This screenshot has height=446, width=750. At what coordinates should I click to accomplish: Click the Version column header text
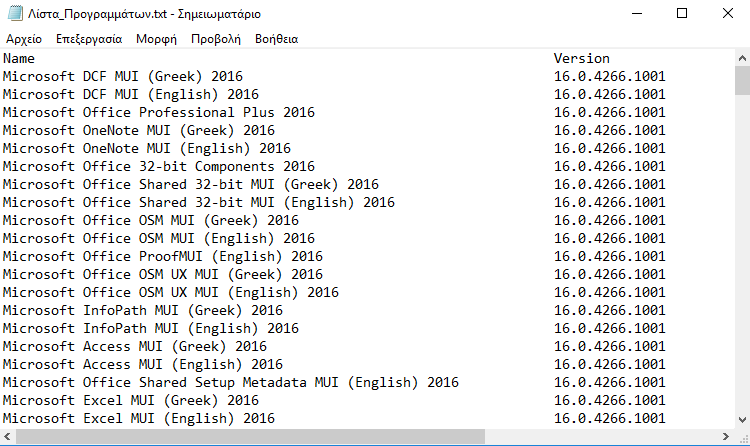pyautogui.click(x=582, y=58)
